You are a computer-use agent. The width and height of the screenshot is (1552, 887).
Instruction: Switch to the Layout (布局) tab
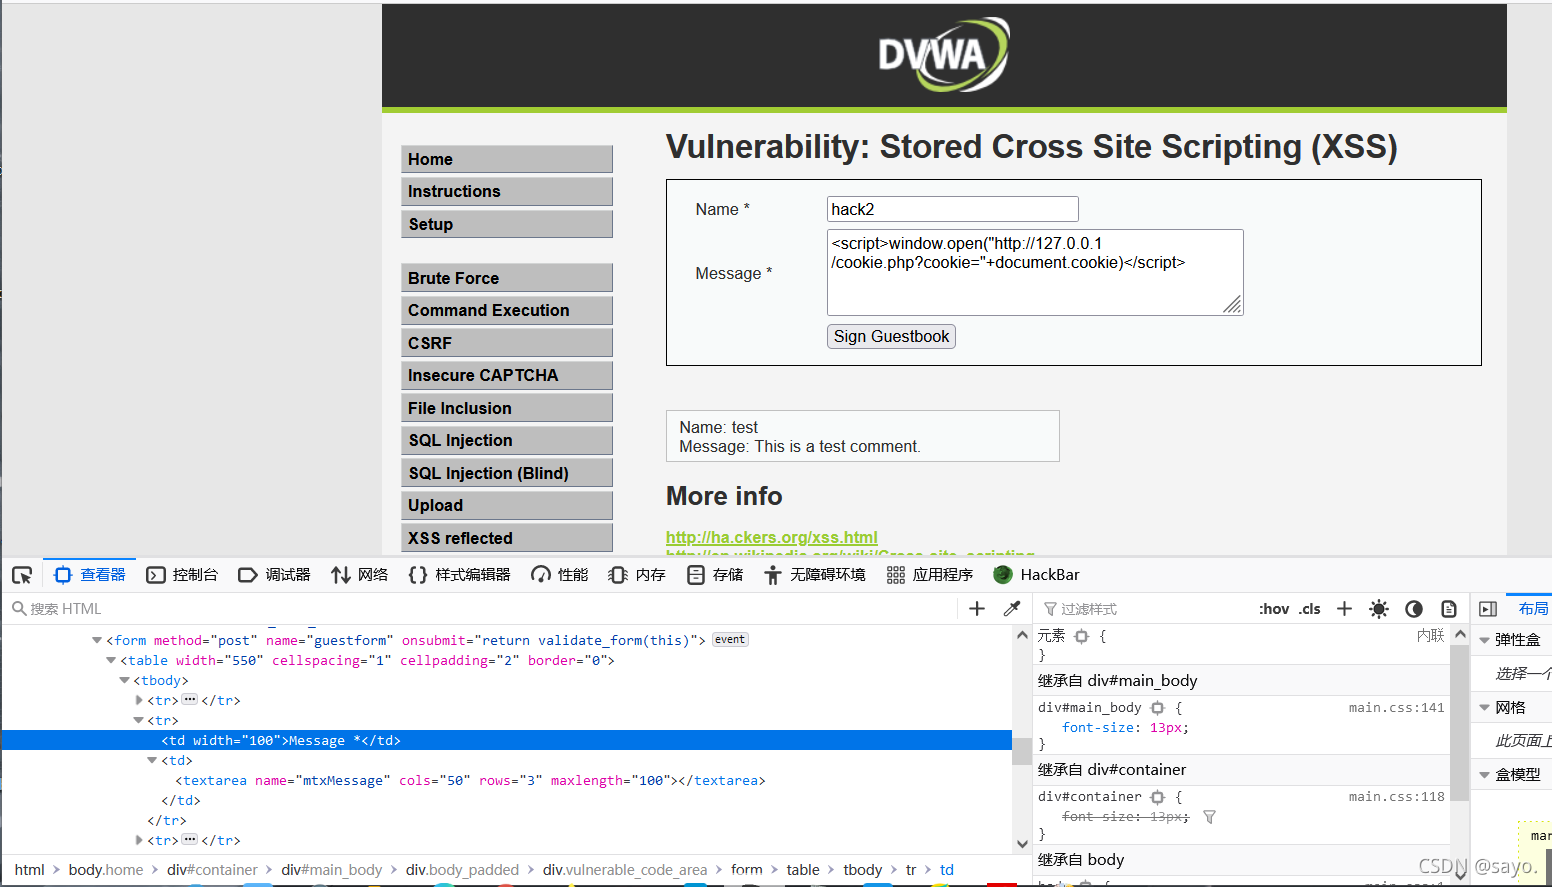tap(1532, 608)
